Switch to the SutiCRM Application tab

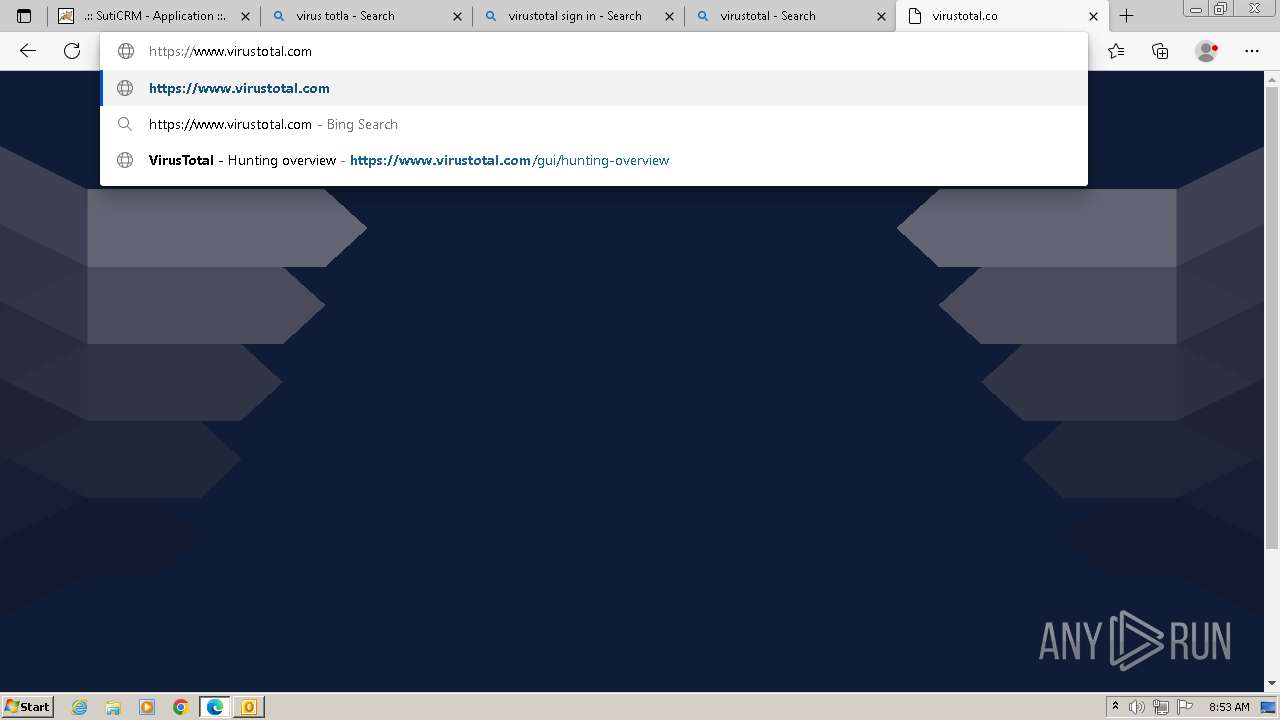(155, 16)
